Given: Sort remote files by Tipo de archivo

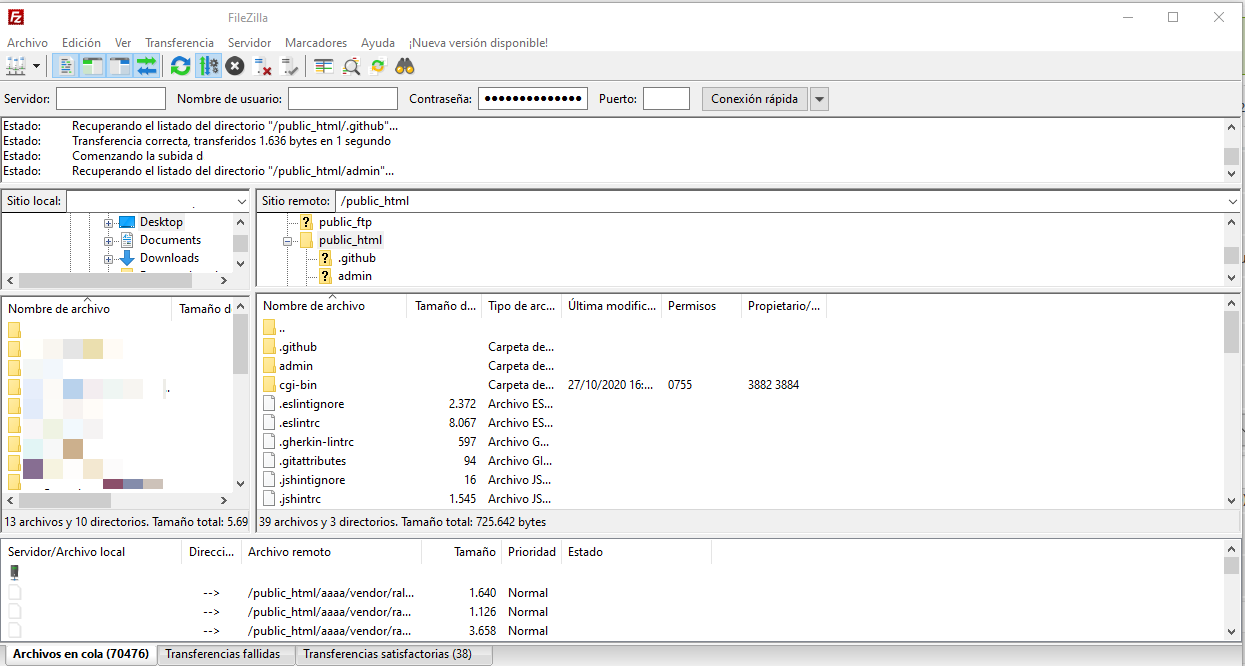Looking at the screenshot, I should [x=522, y=306].
